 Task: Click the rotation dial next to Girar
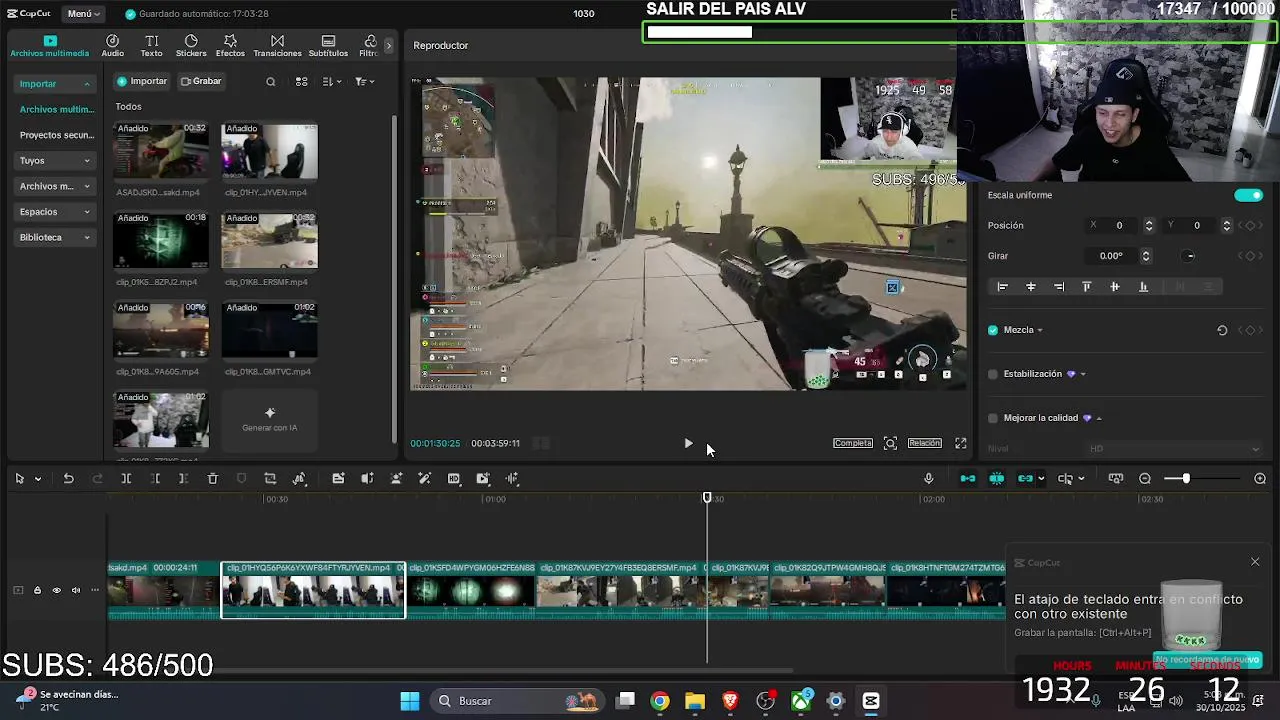pyautogui.click(x=1189, y=256)
